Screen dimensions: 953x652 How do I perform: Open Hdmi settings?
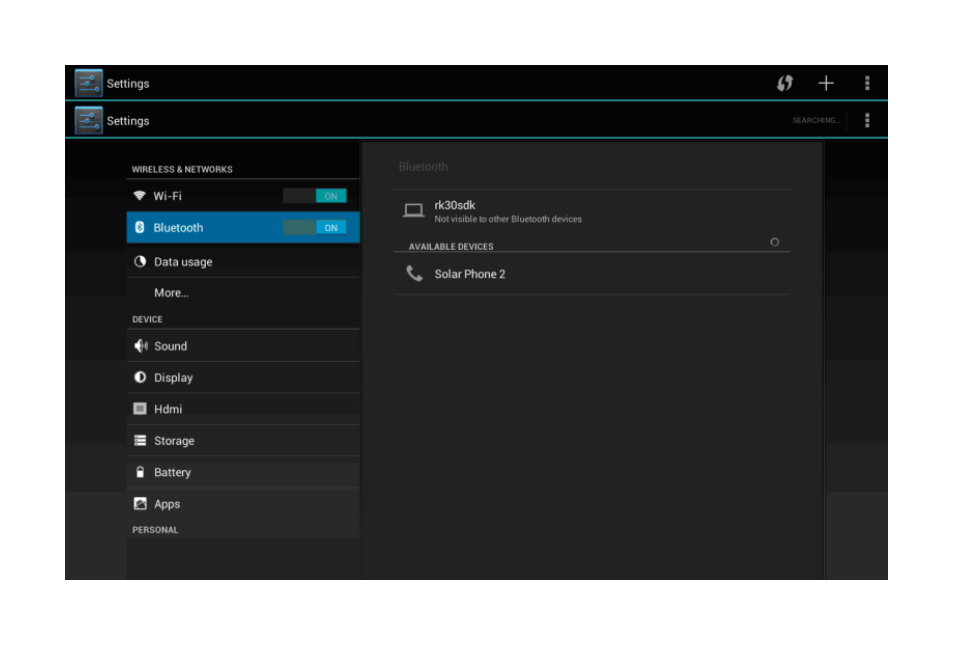[243, 409]
